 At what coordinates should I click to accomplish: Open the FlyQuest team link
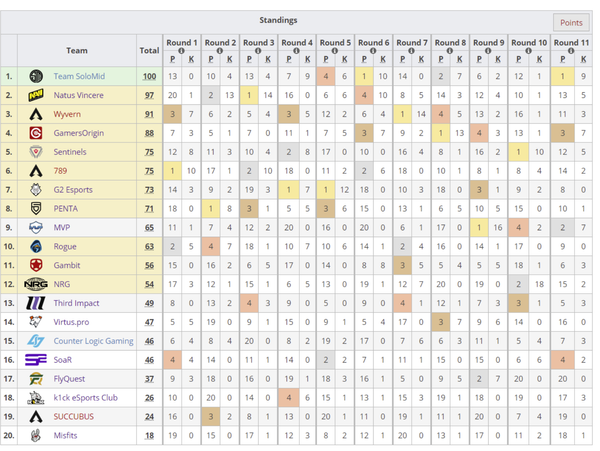69,379
